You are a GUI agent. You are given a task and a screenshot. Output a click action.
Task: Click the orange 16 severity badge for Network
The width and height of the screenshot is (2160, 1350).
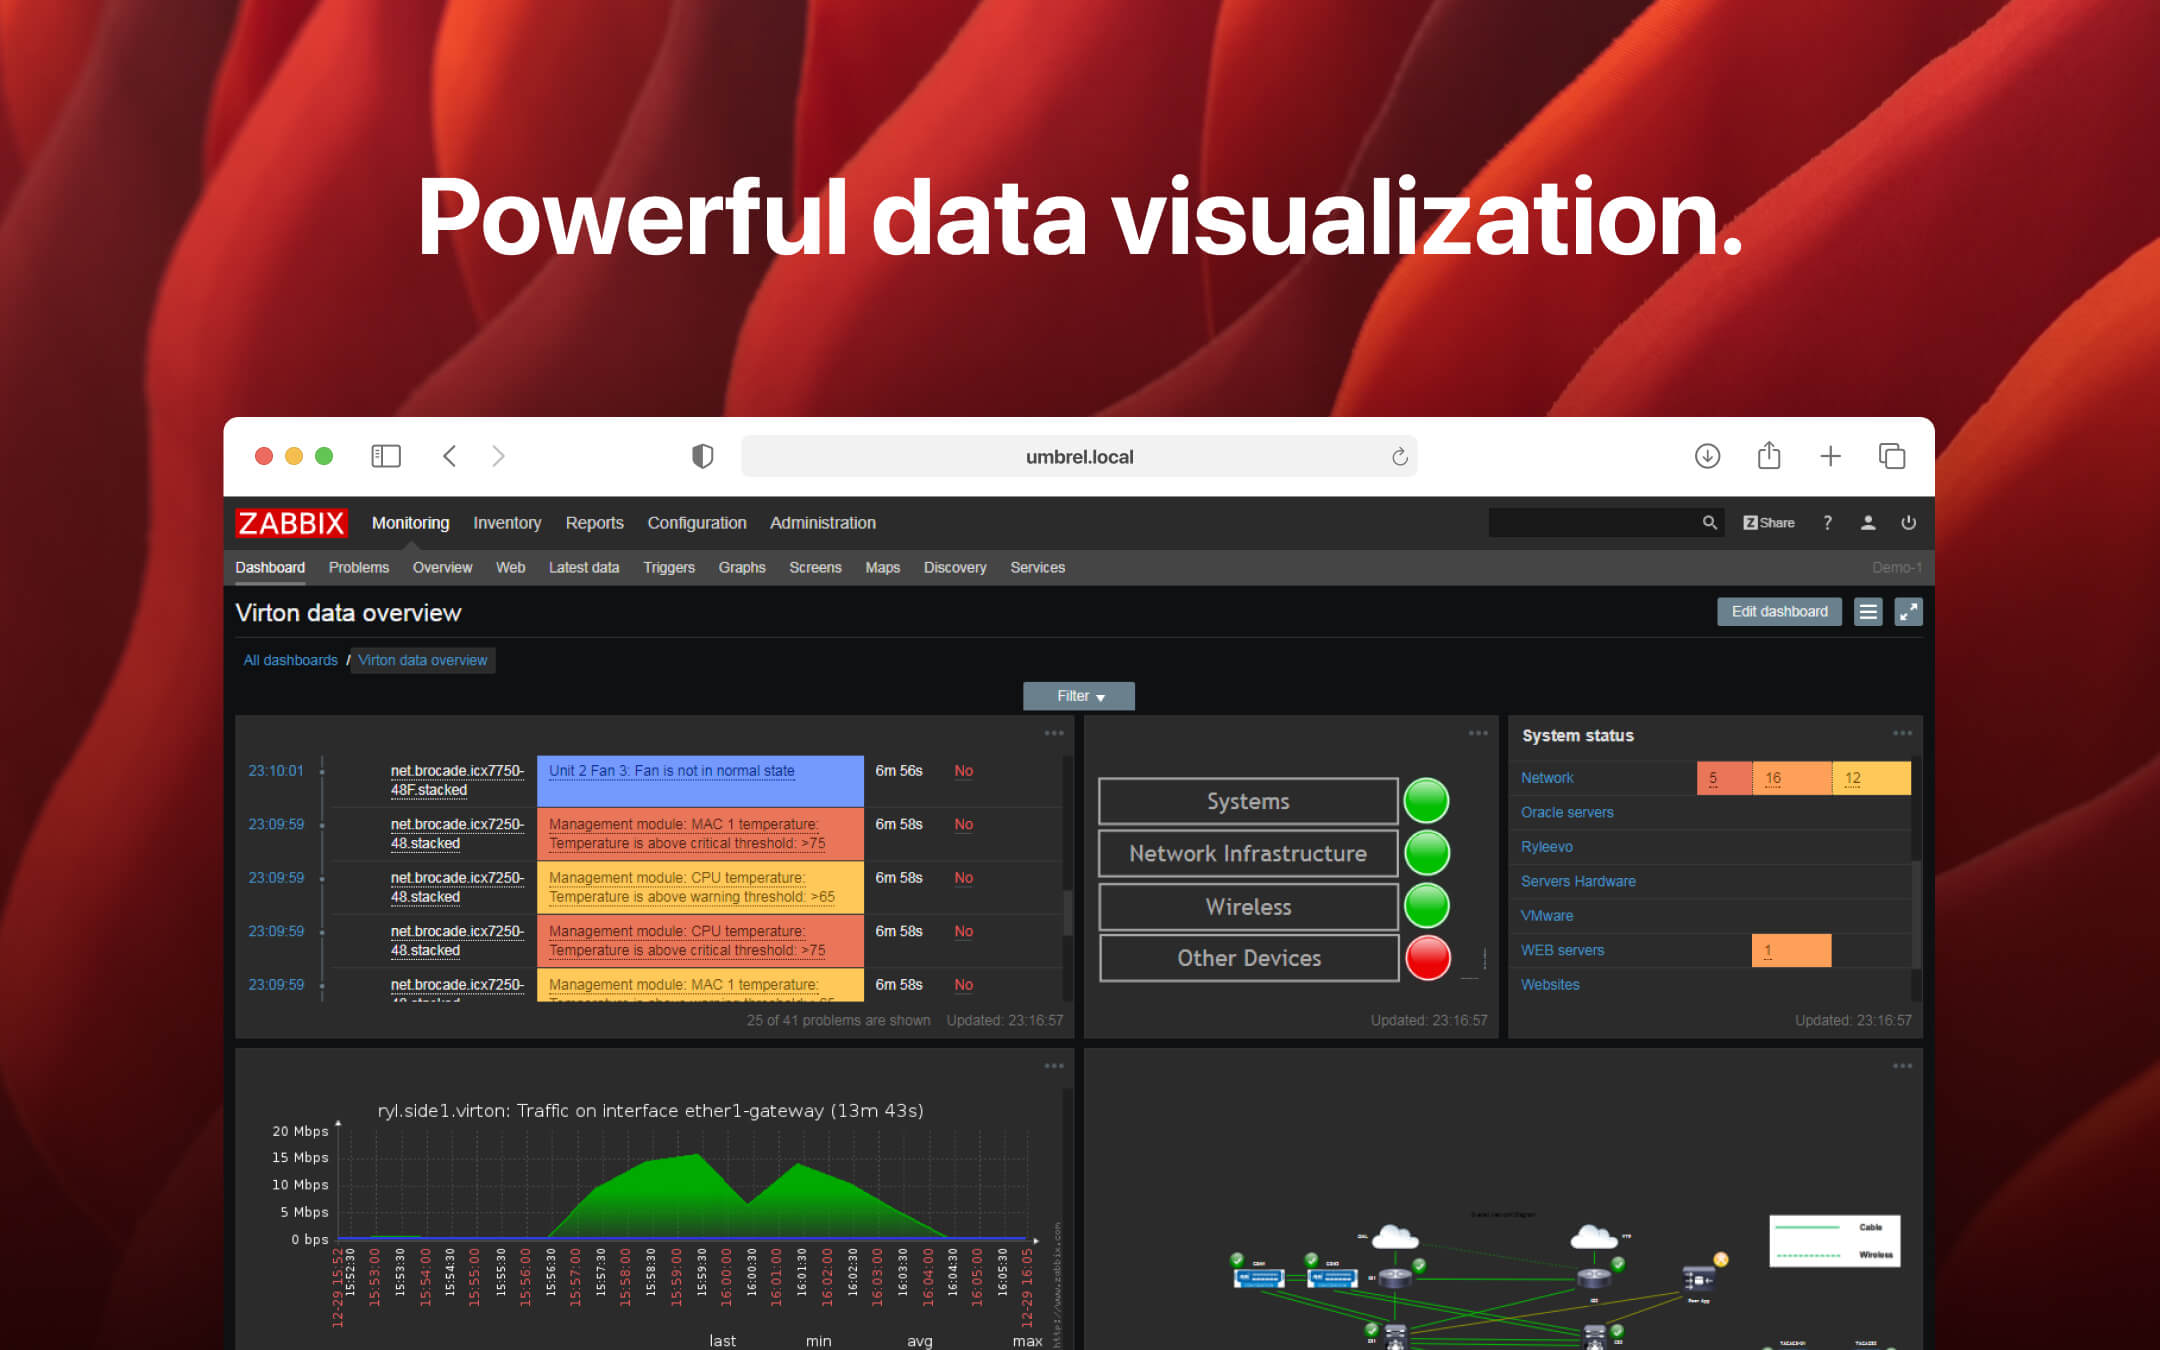1774,777
